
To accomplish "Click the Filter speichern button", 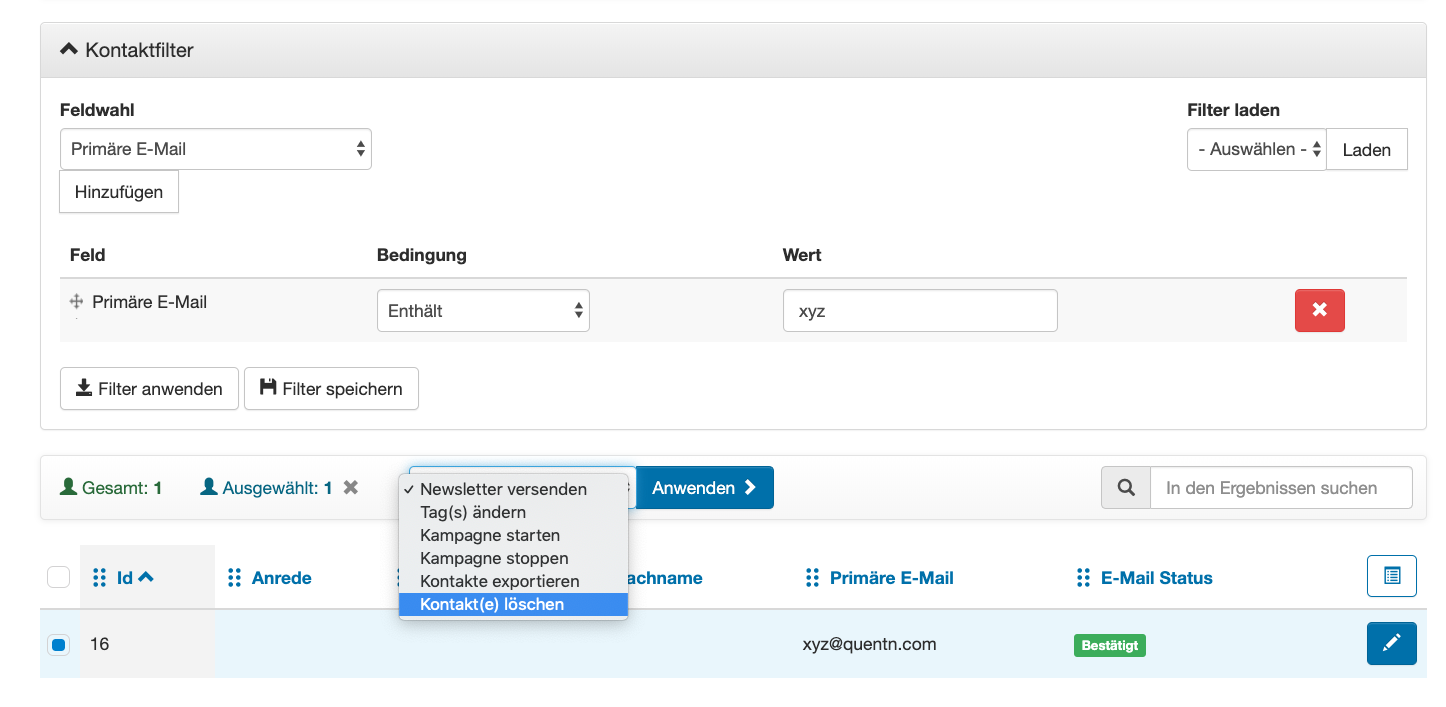I will click(x=331, y=389).
